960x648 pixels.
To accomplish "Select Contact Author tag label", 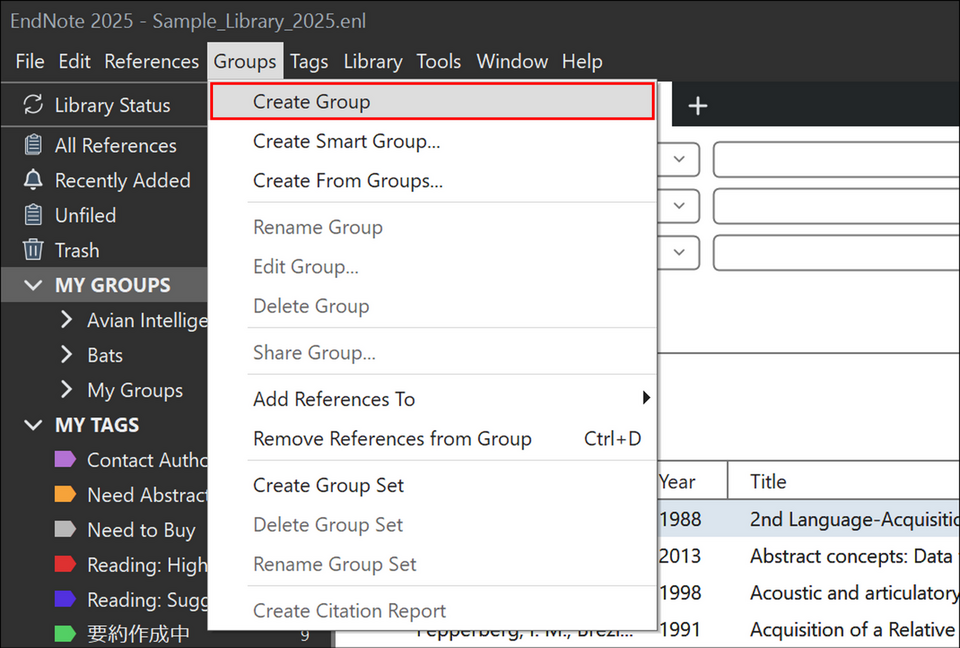I will pos(147,460).
